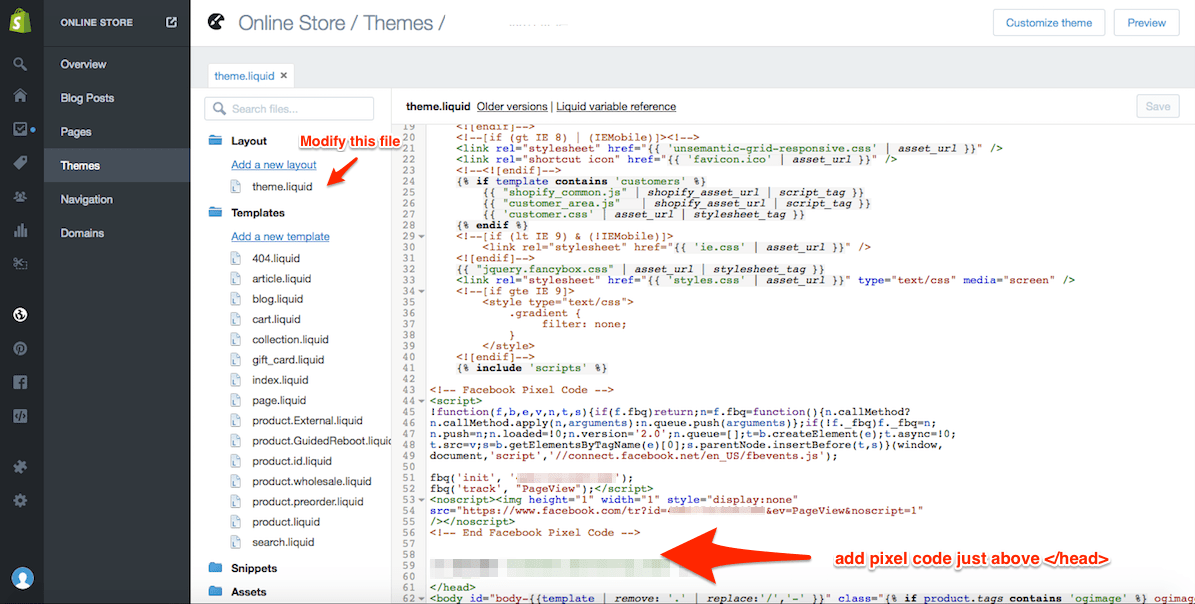Open the Settings gear icon
Image resolution: width=1195 pixels, height=604 pixels.
[21, 500]
